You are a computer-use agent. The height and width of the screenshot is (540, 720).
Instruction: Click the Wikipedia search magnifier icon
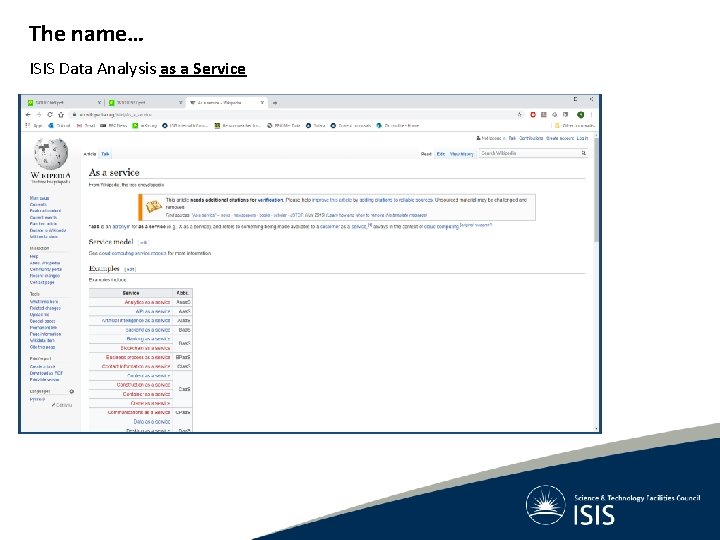584,153
